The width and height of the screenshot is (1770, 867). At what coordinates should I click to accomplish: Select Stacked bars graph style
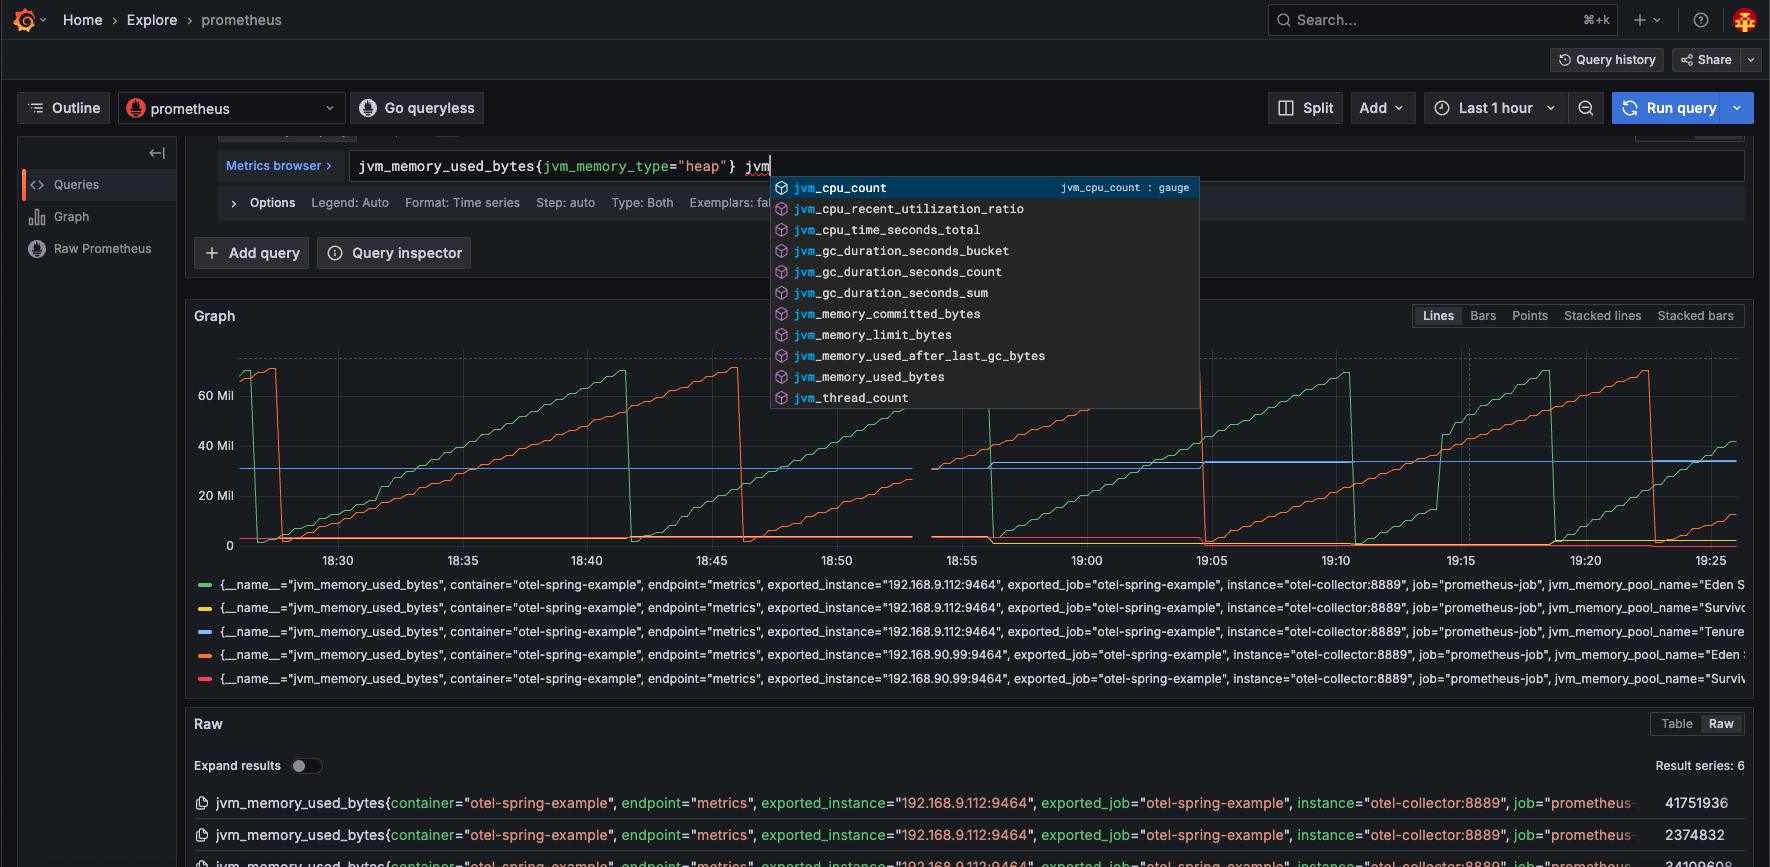(x=1696, y=316)
